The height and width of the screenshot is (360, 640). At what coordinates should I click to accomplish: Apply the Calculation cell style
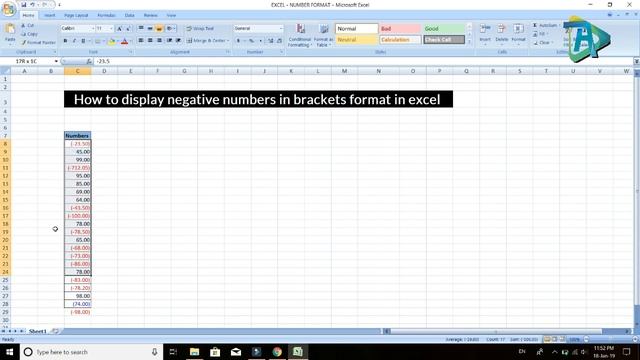(400, 40)
